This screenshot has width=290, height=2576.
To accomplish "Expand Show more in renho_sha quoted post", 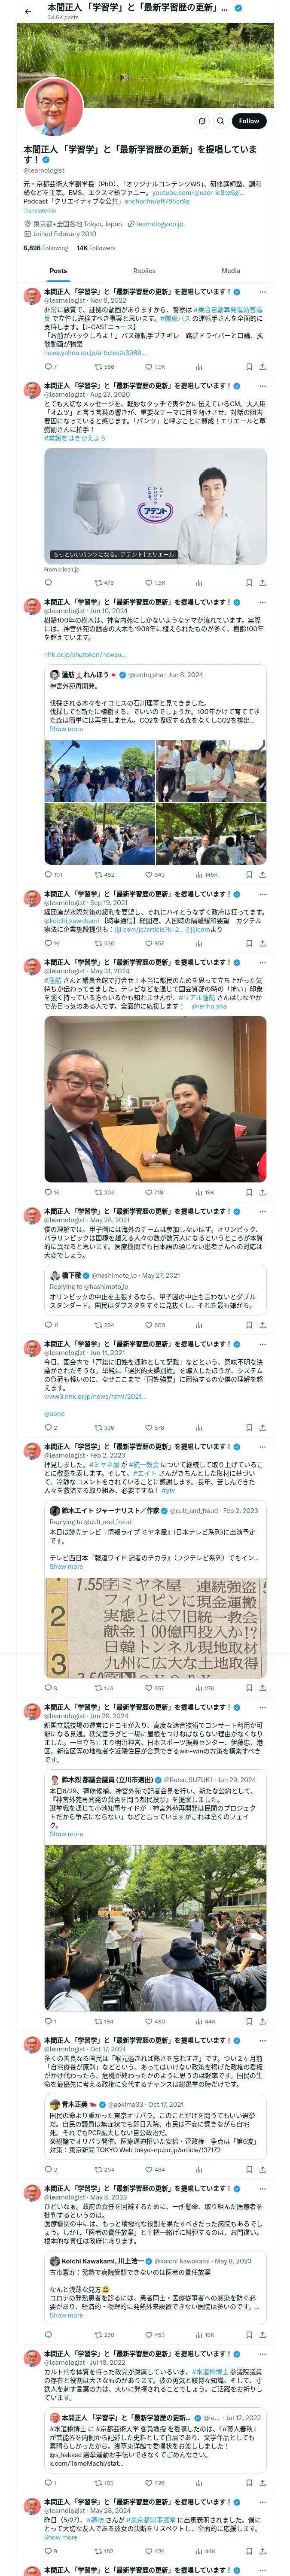I will [66, 729].
